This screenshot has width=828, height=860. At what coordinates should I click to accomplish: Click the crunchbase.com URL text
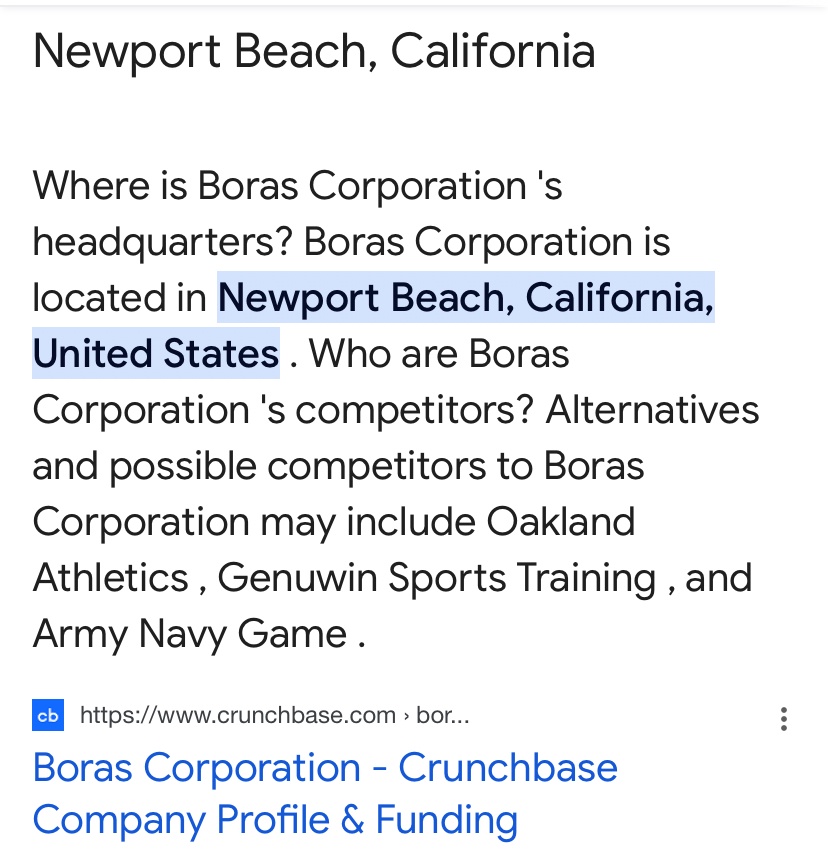click(x=238, y=715)
